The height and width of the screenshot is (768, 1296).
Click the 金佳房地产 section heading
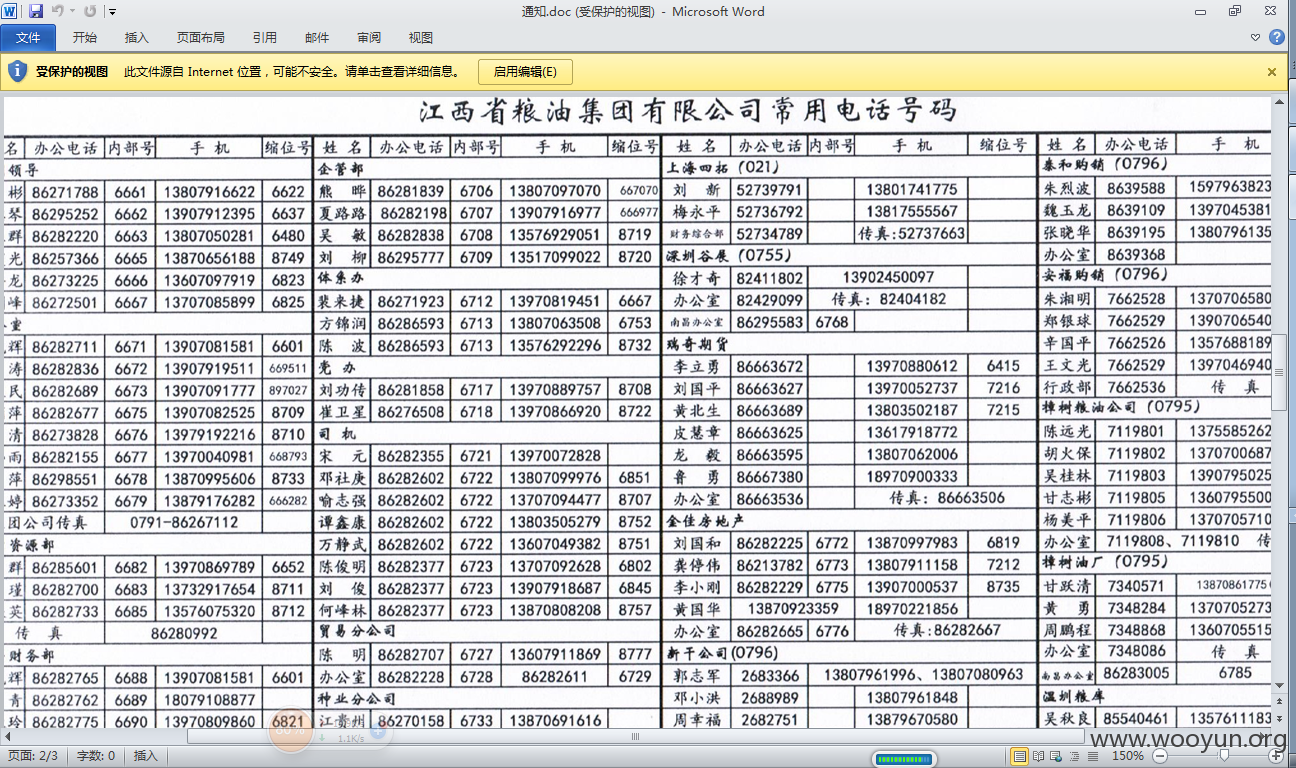coord(705,521)
